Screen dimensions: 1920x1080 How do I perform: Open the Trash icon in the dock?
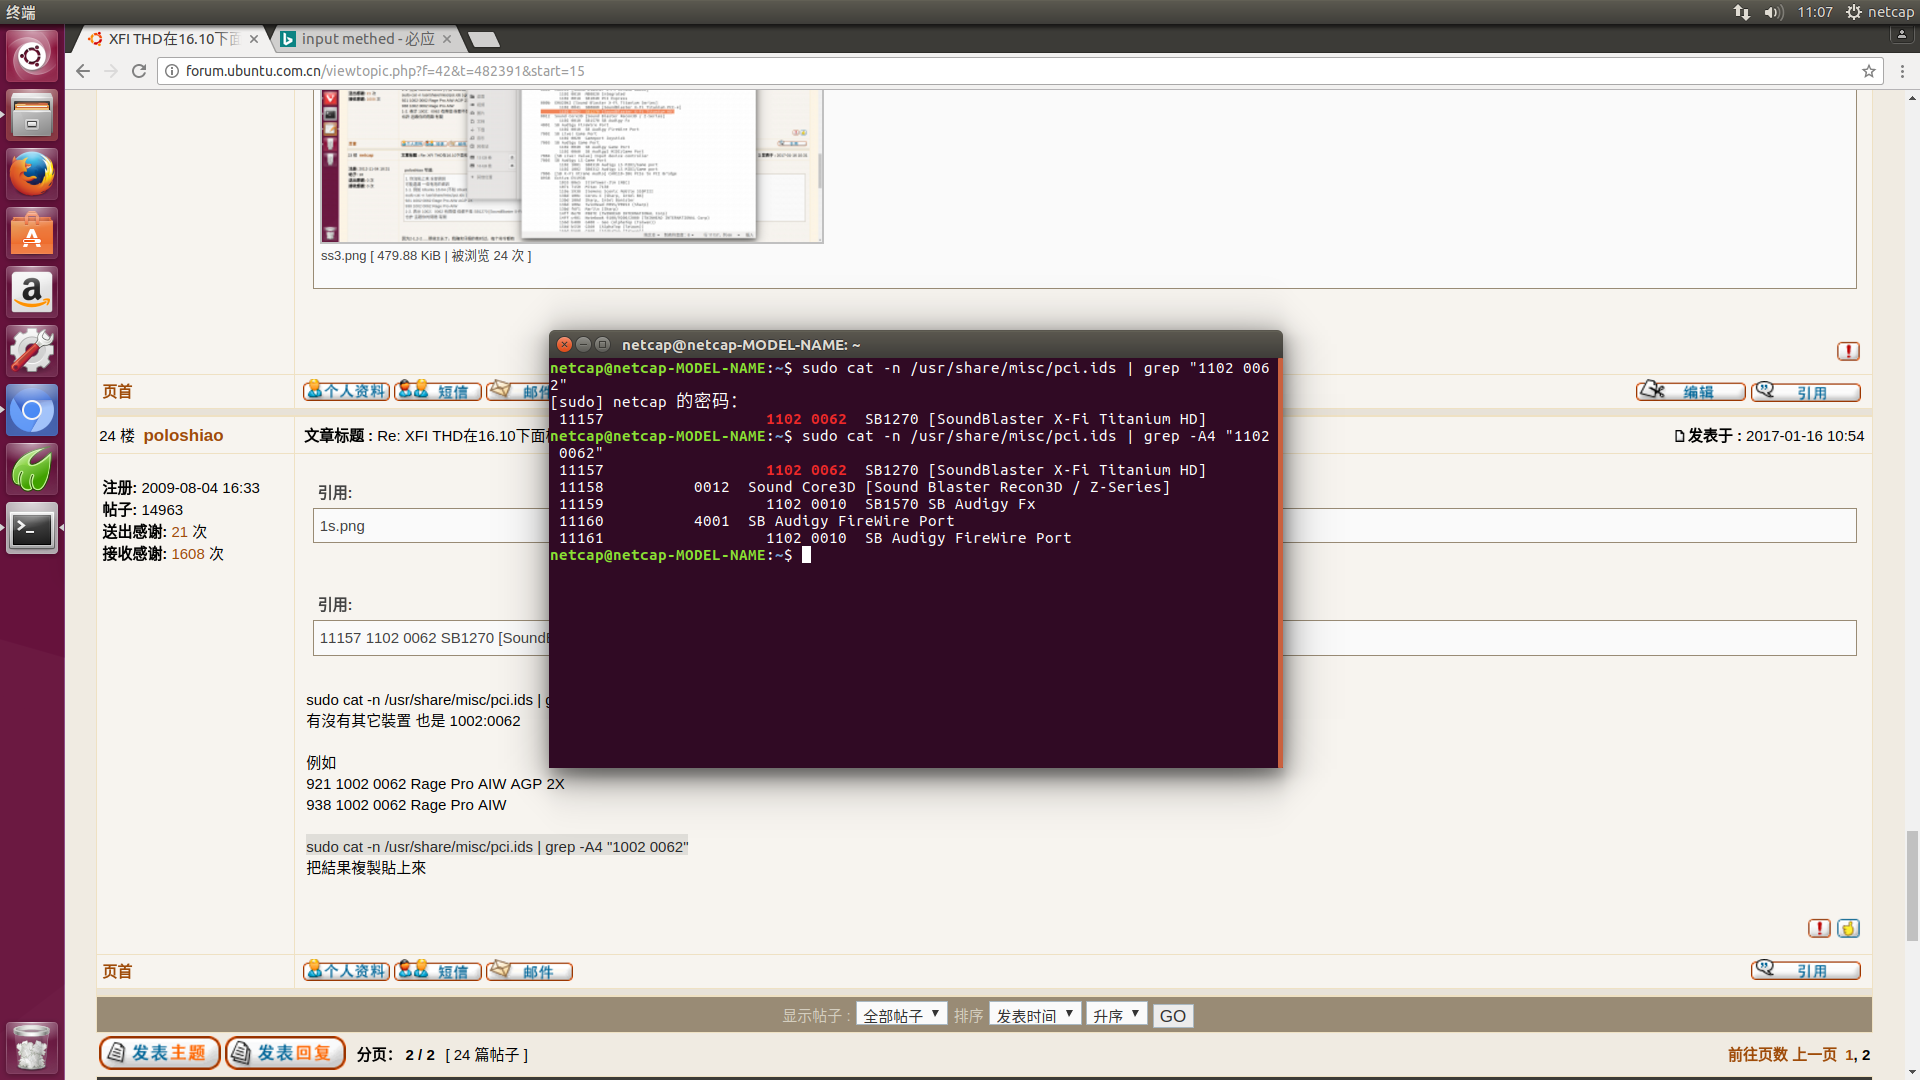coord(32,1047)
